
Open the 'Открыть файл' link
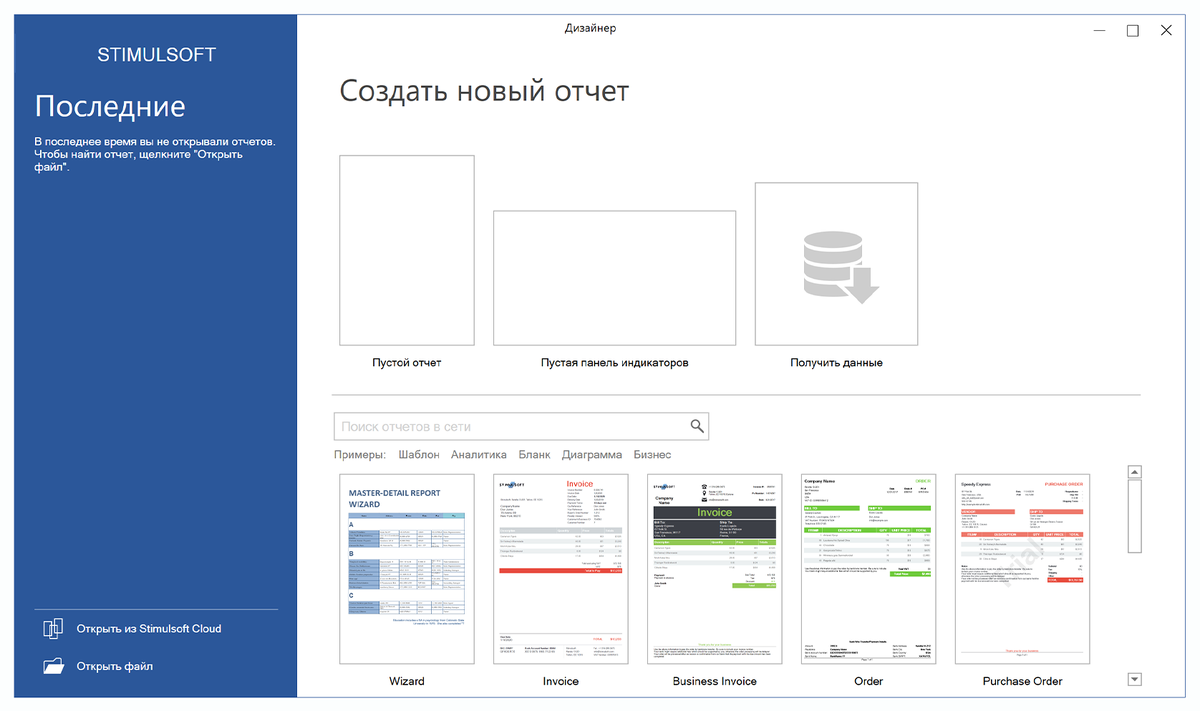pos(115,666)
